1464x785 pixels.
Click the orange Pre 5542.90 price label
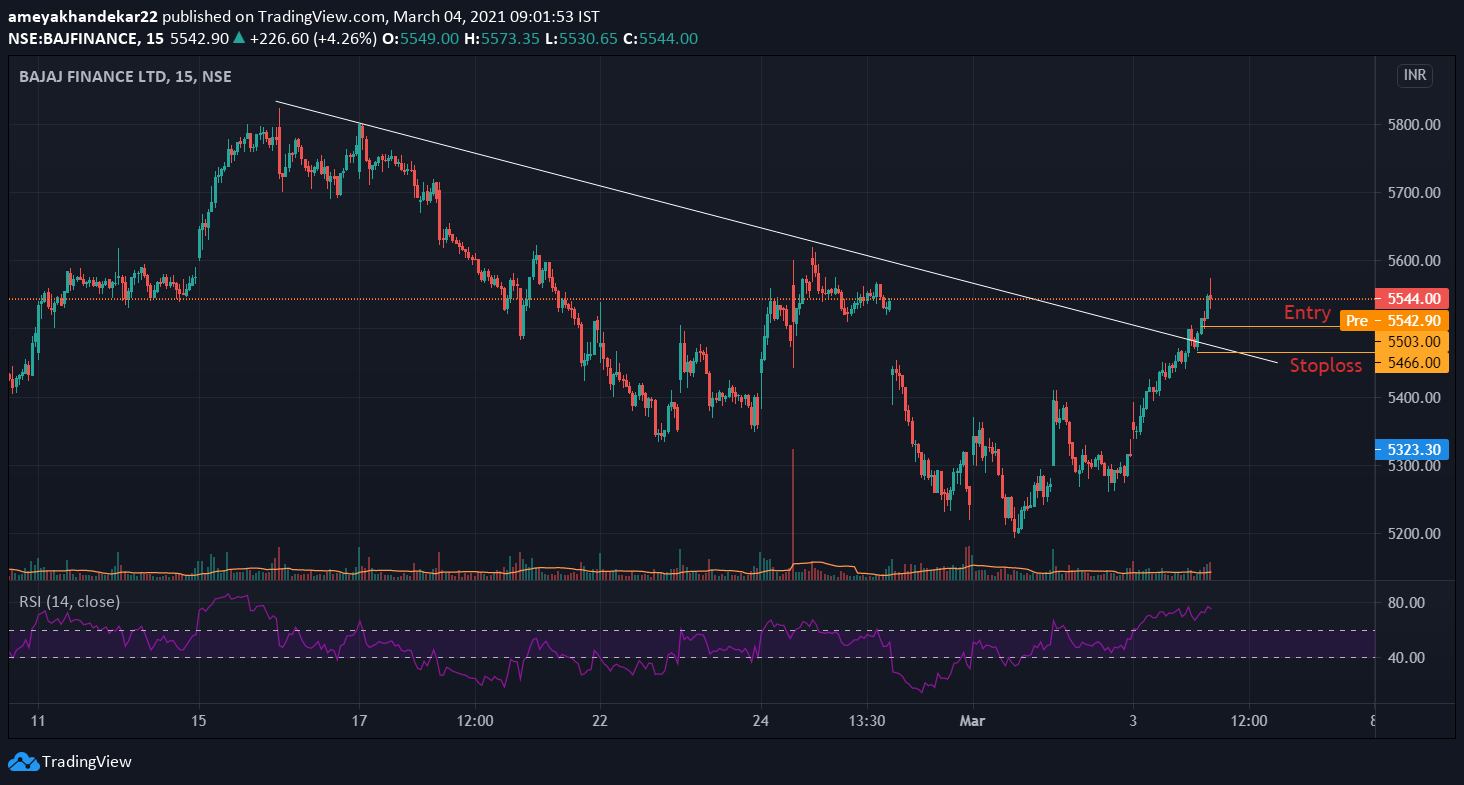tap(1393, 320)
